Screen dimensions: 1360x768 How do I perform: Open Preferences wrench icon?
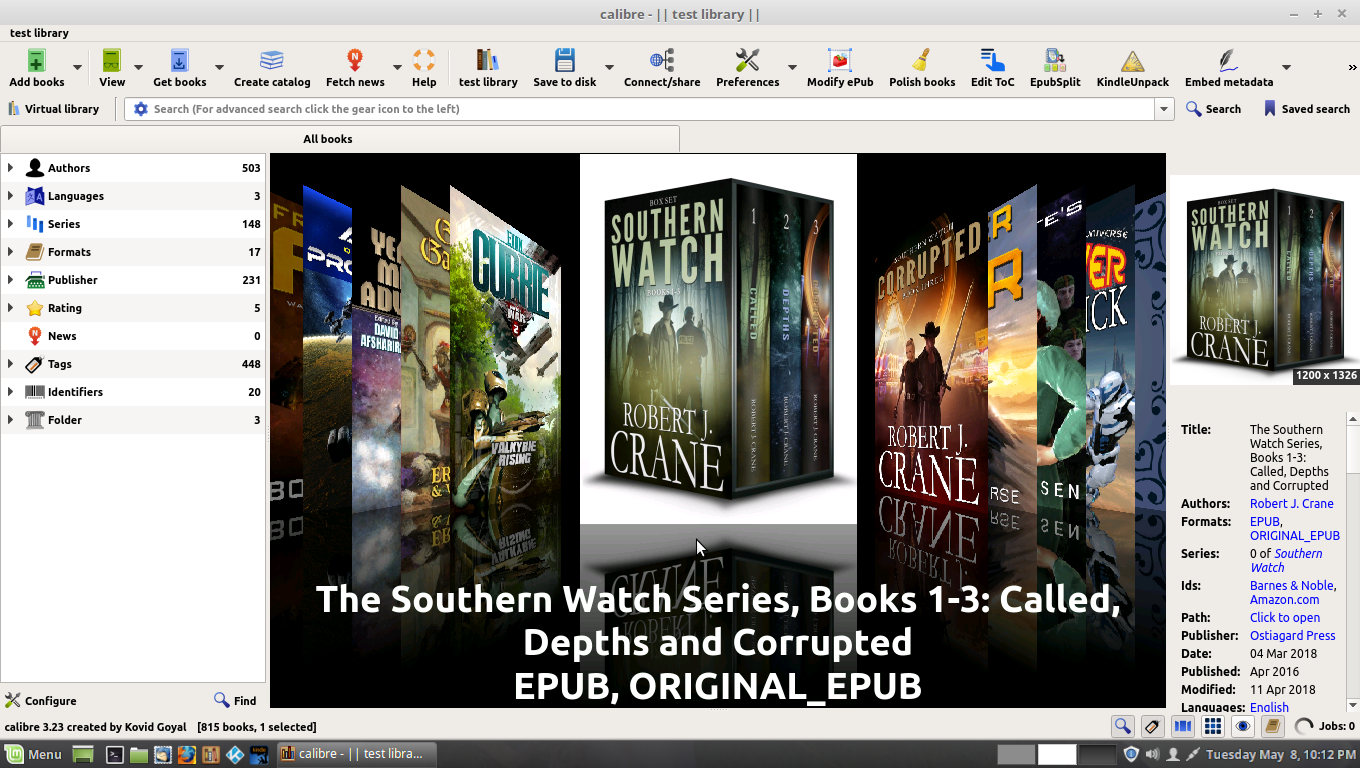(747, 60)
